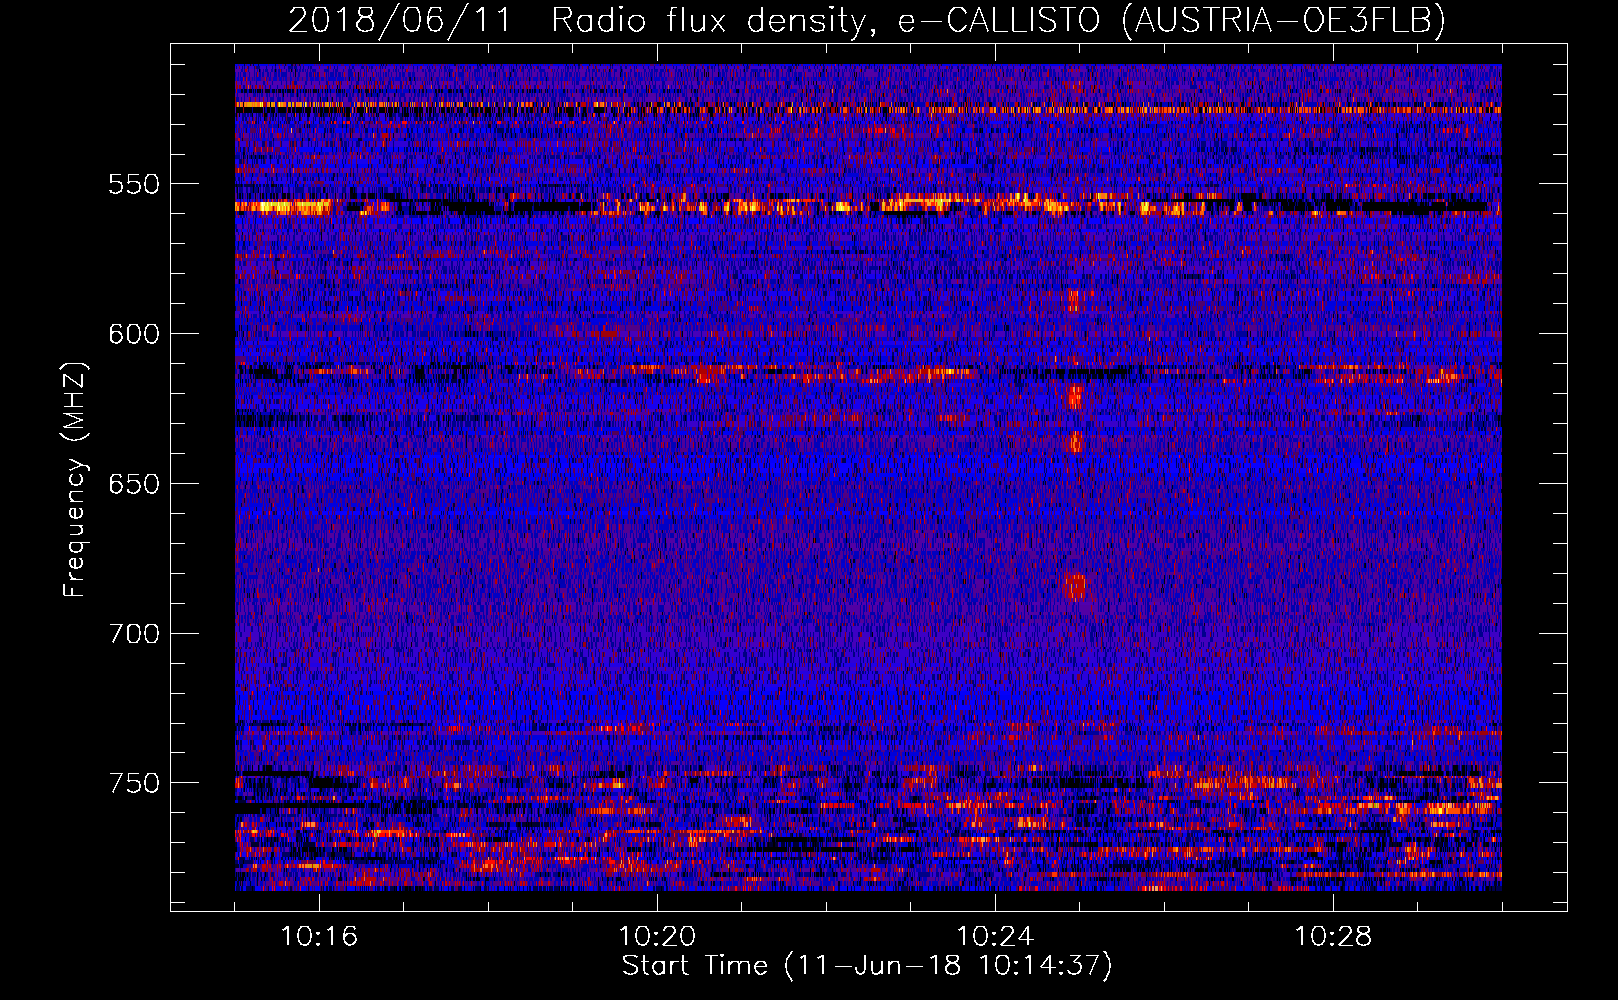
Task: Select the 750 frequency tick label
Action: pos(134,783)
